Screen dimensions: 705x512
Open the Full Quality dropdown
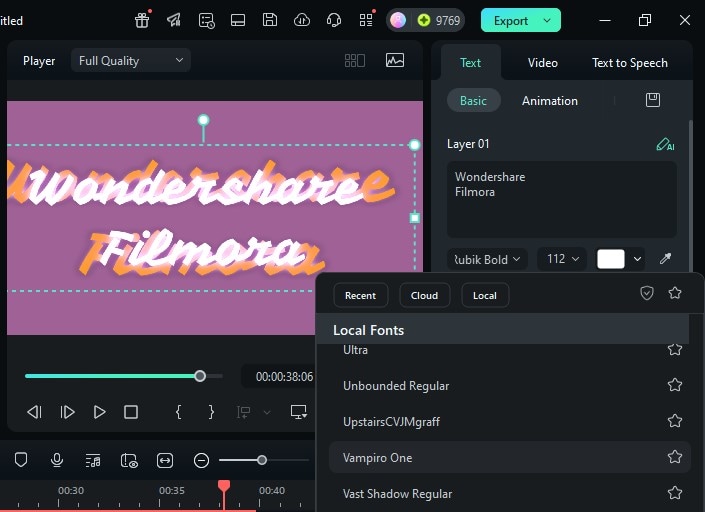(131, 60)
